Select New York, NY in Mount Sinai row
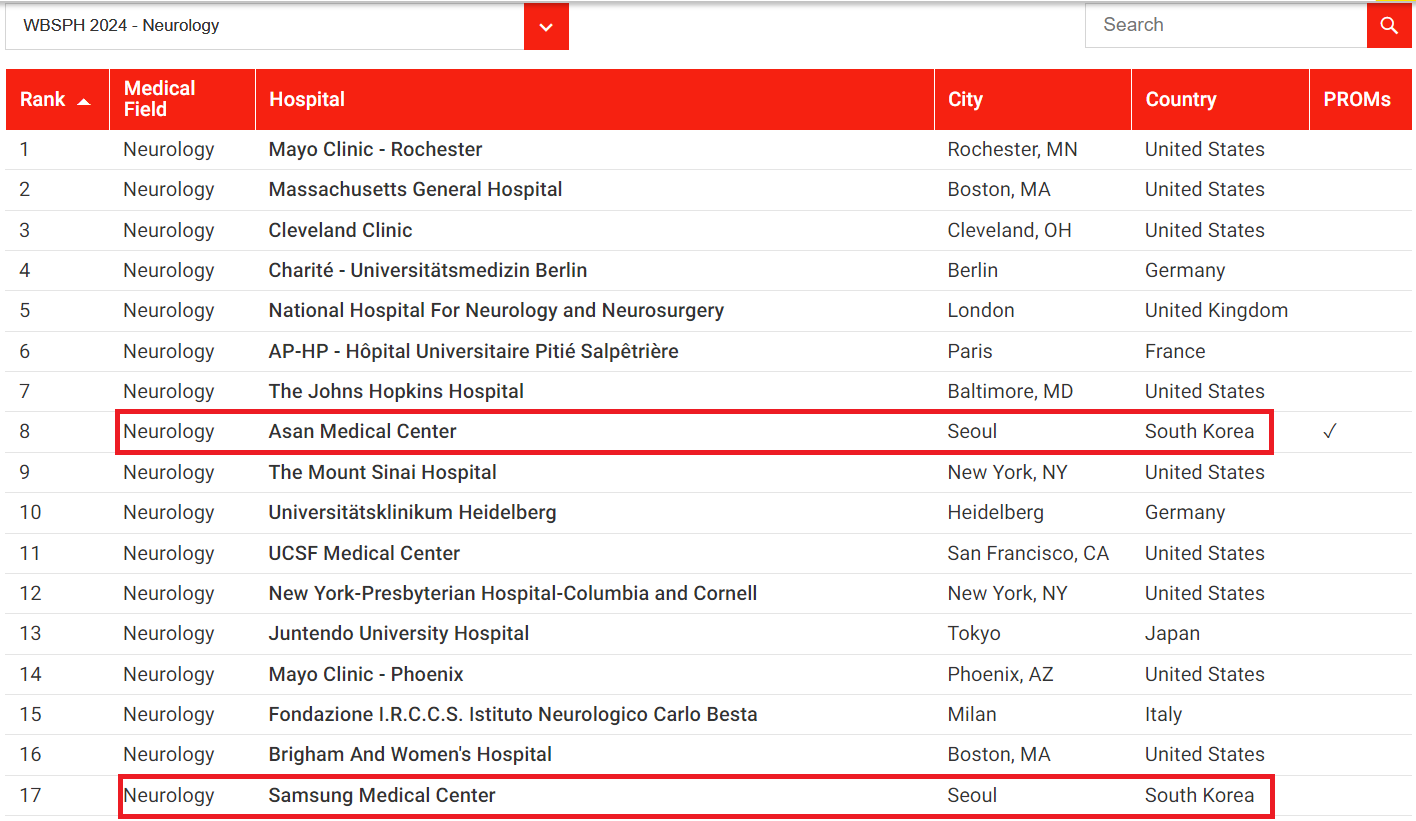 1007,472
